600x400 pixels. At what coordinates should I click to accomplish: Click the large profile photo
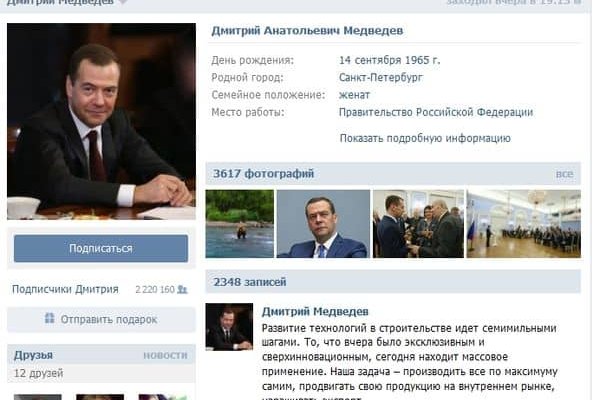[x=101, y=121]
